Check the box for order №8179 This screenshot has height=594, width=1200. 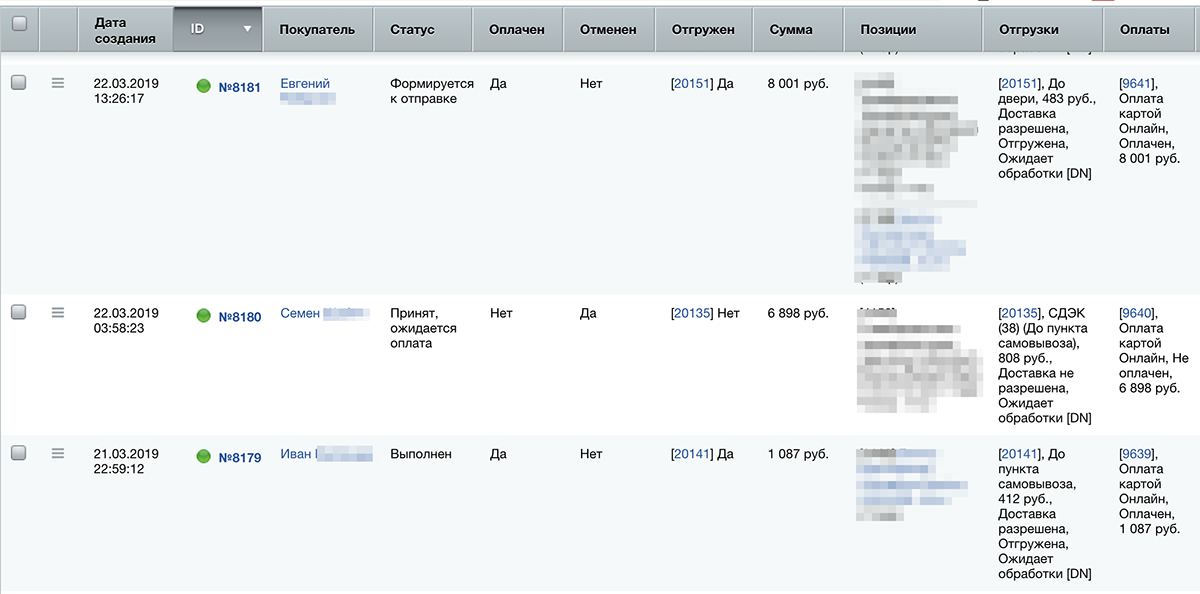[x=19, y=453]
